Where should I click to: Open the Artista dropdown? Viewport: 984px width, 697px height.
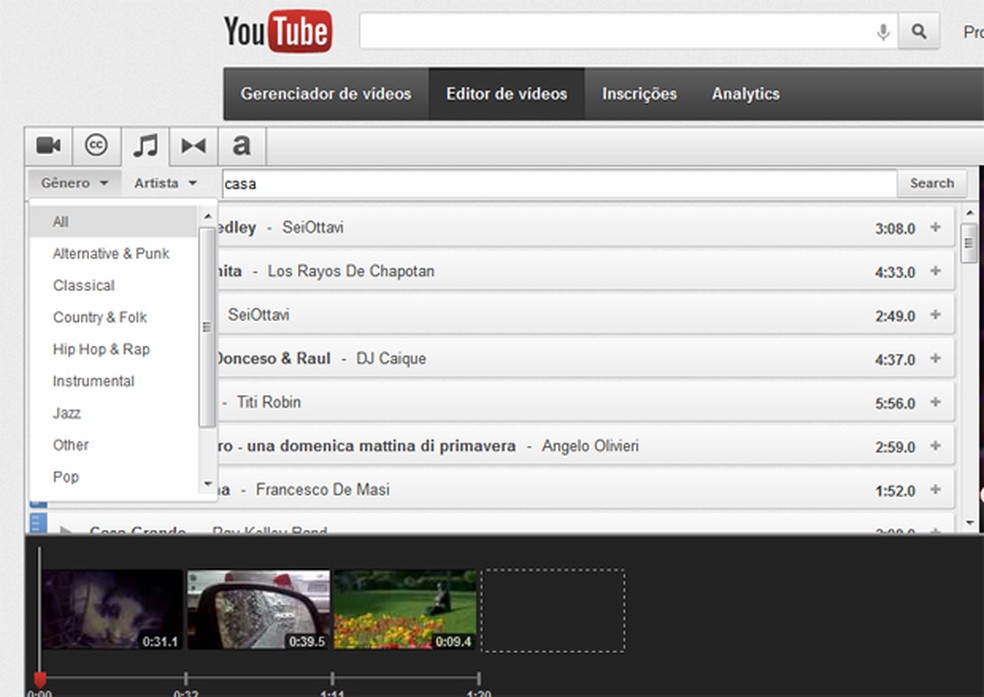166,183
